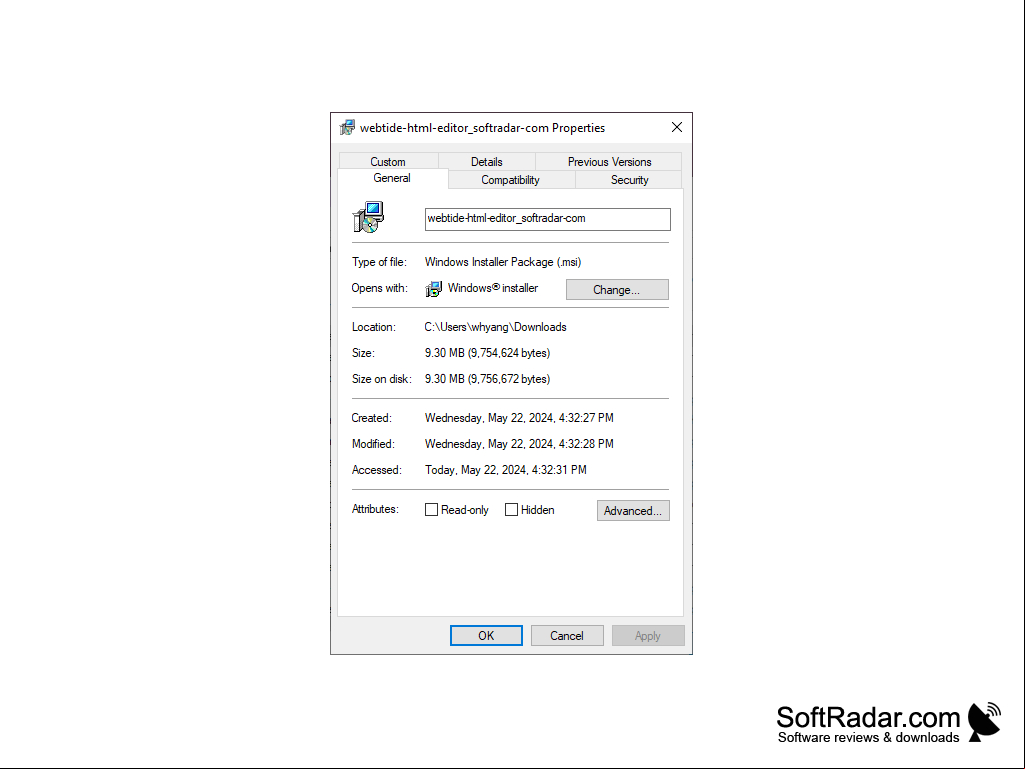Click the Windows installer icon beside Opens with

[x=433, y=288]
